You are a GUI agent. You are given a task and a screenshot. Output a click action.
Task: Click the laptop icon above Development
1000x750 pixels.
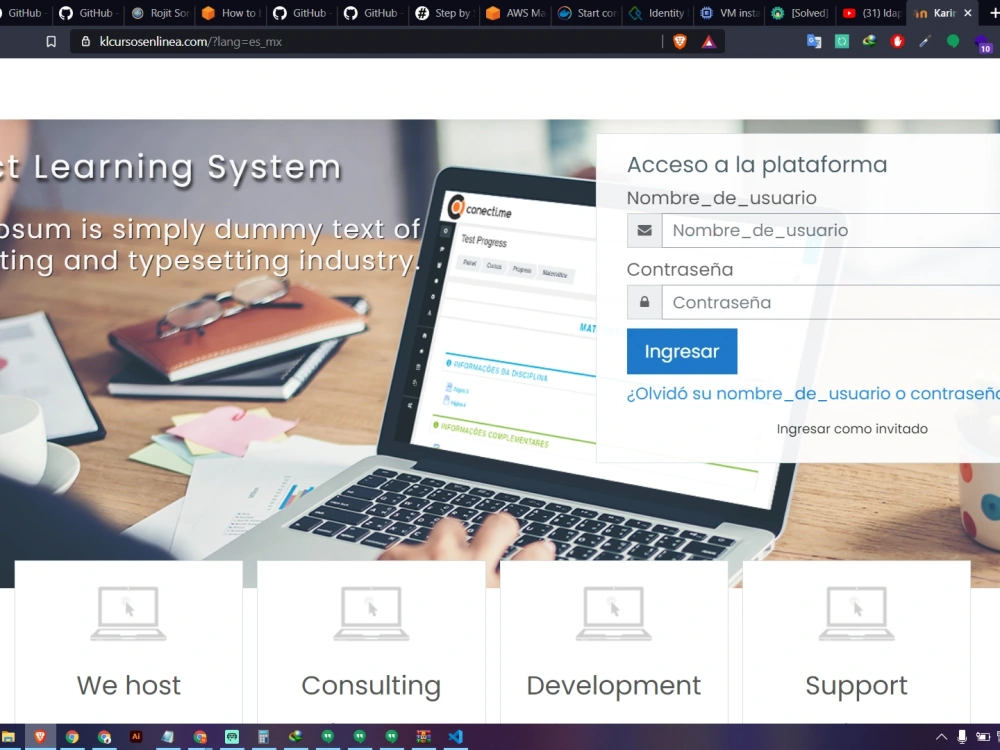click(614, 614)
